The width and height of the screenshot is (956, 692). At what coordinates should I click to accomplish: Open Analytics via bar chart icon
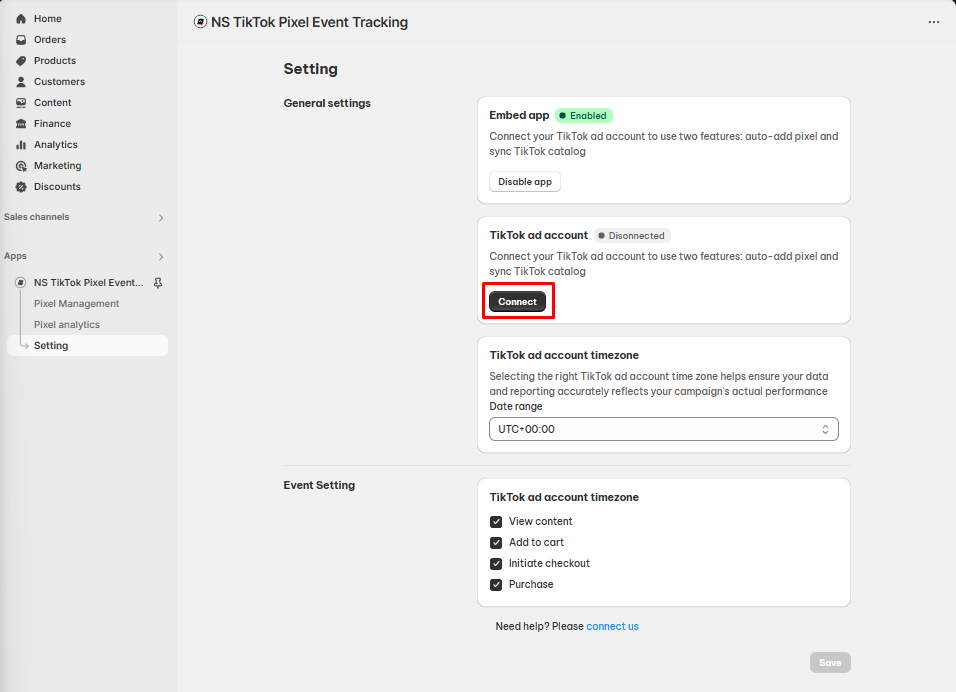click(x=21, y=144)
